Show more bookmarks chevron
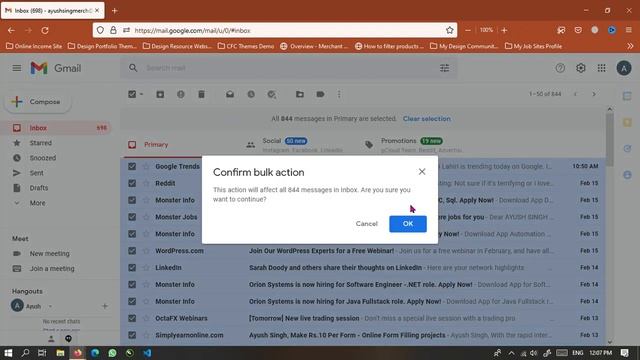Screen dimensions: 640x360 coord(630,46)
